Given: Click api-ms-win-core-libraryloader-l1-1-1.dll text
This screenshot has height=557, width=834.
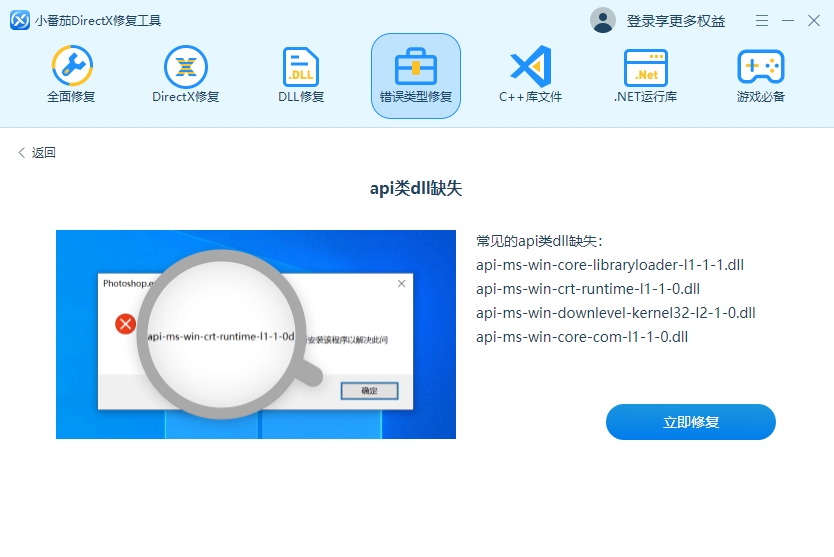Looking at the screenshot, I should 610,265.
